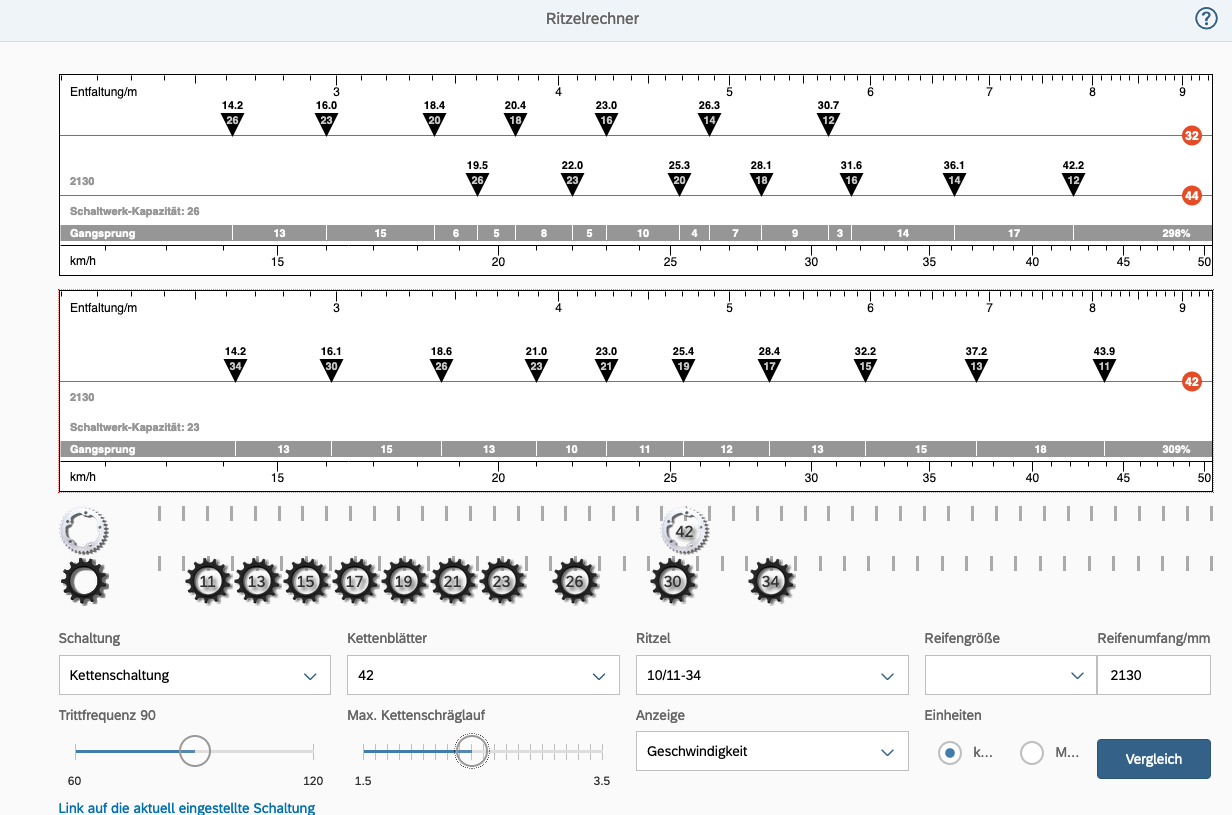The image size is (1232, 815).
Task: Select the km/h units radio button
Action: [950, 753]
